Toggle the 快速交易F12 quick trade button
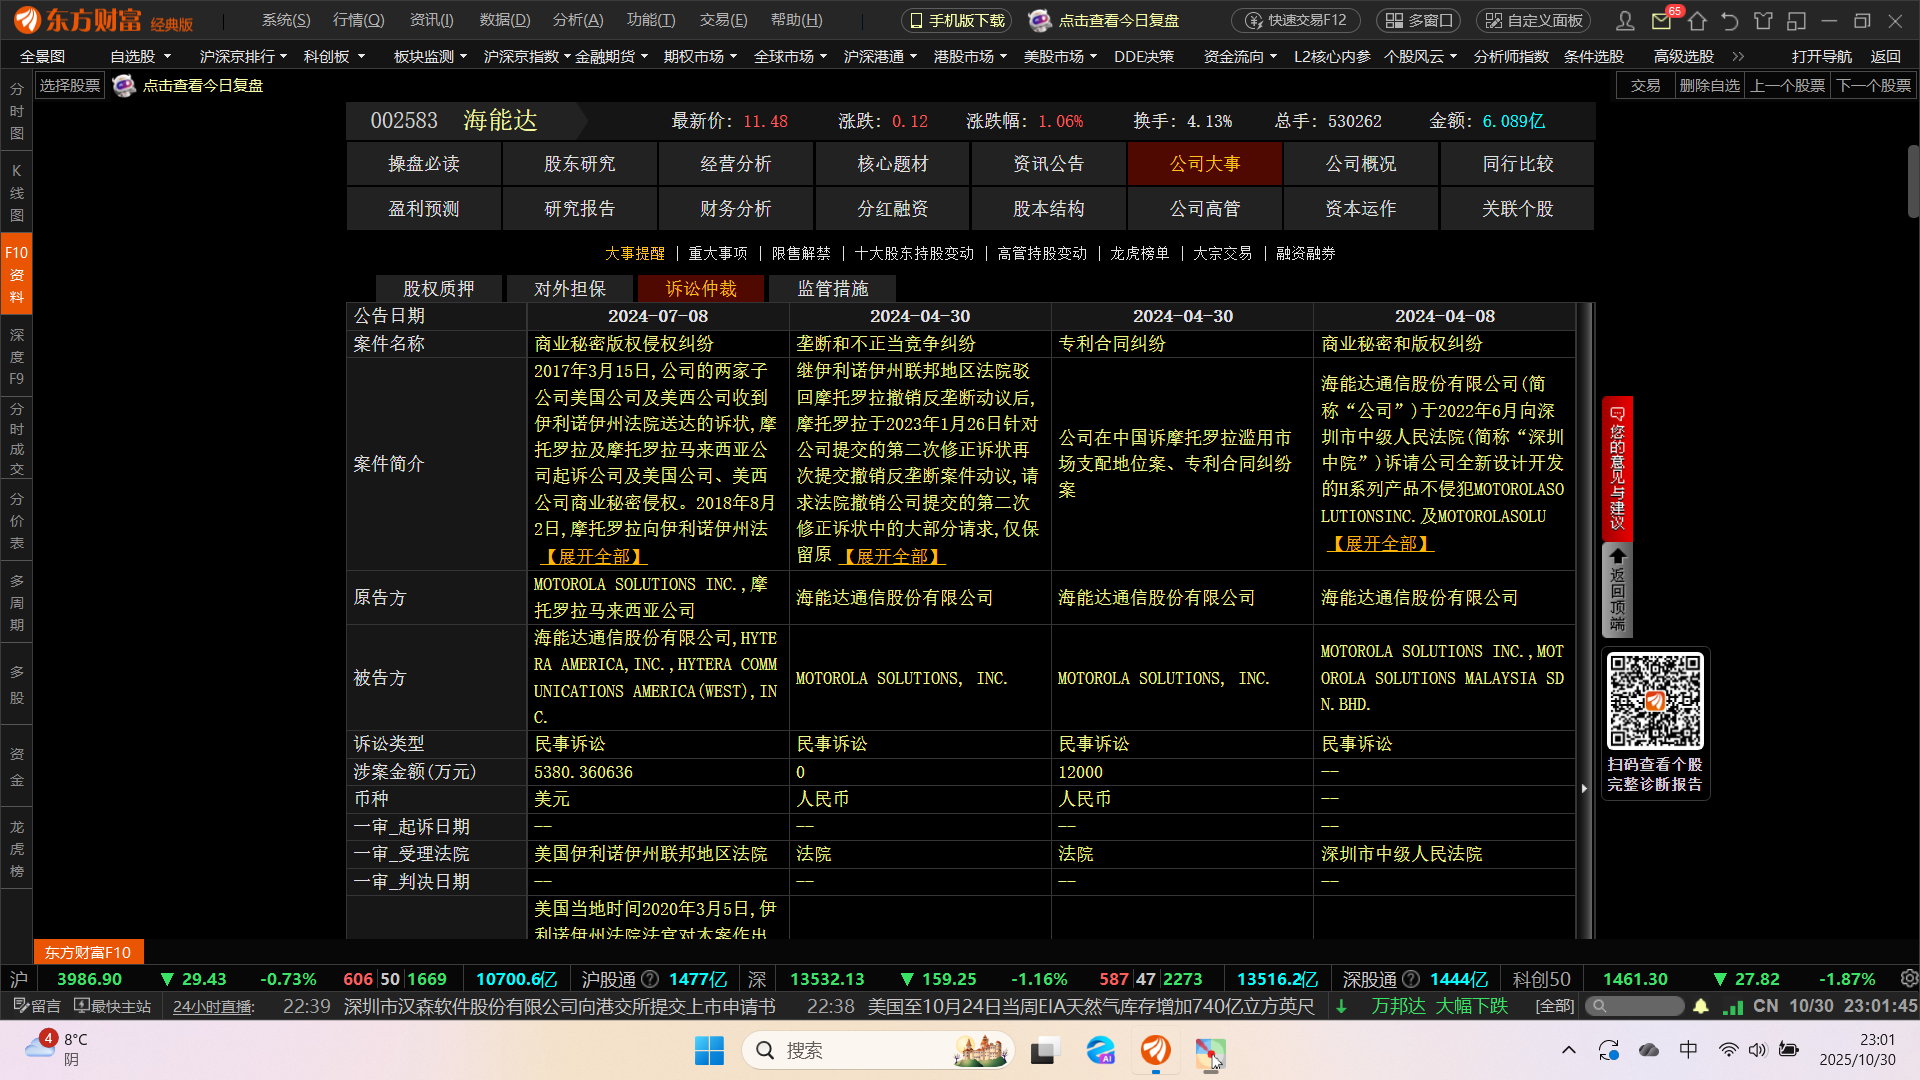The width and height of the screenshot is (1920, 1080). point(1296,21)
